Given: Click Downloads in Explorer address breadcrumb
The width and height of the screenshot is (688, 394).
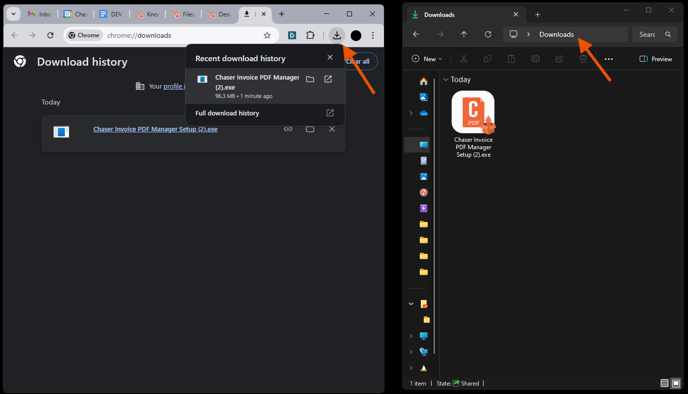Looking at the screenshot, I should click(x=556, y=34).
